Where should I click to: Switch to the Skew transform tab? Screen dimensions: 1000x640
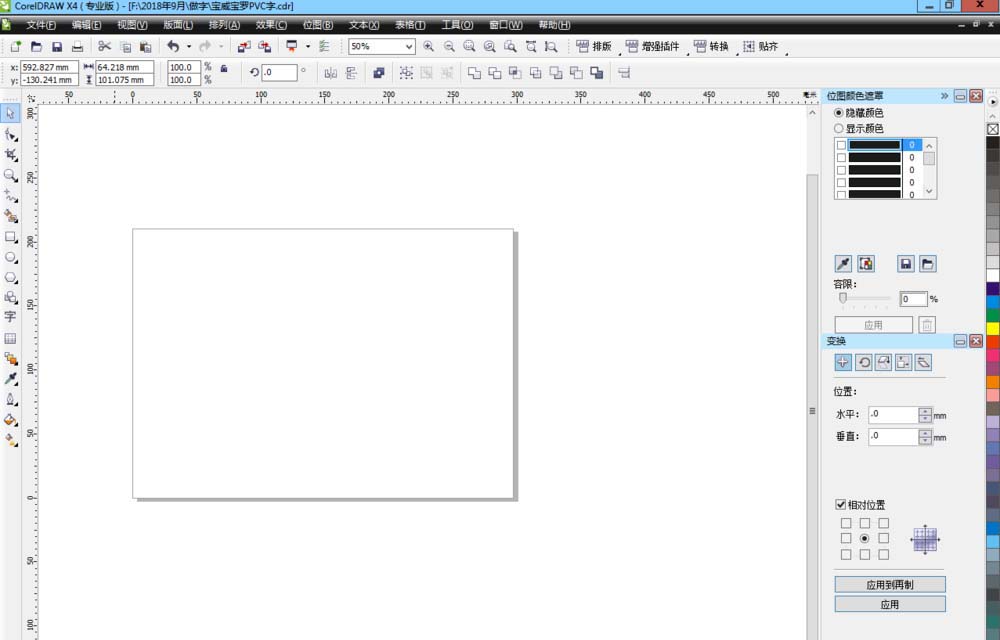pyautogui.click(x=923, y=362)
